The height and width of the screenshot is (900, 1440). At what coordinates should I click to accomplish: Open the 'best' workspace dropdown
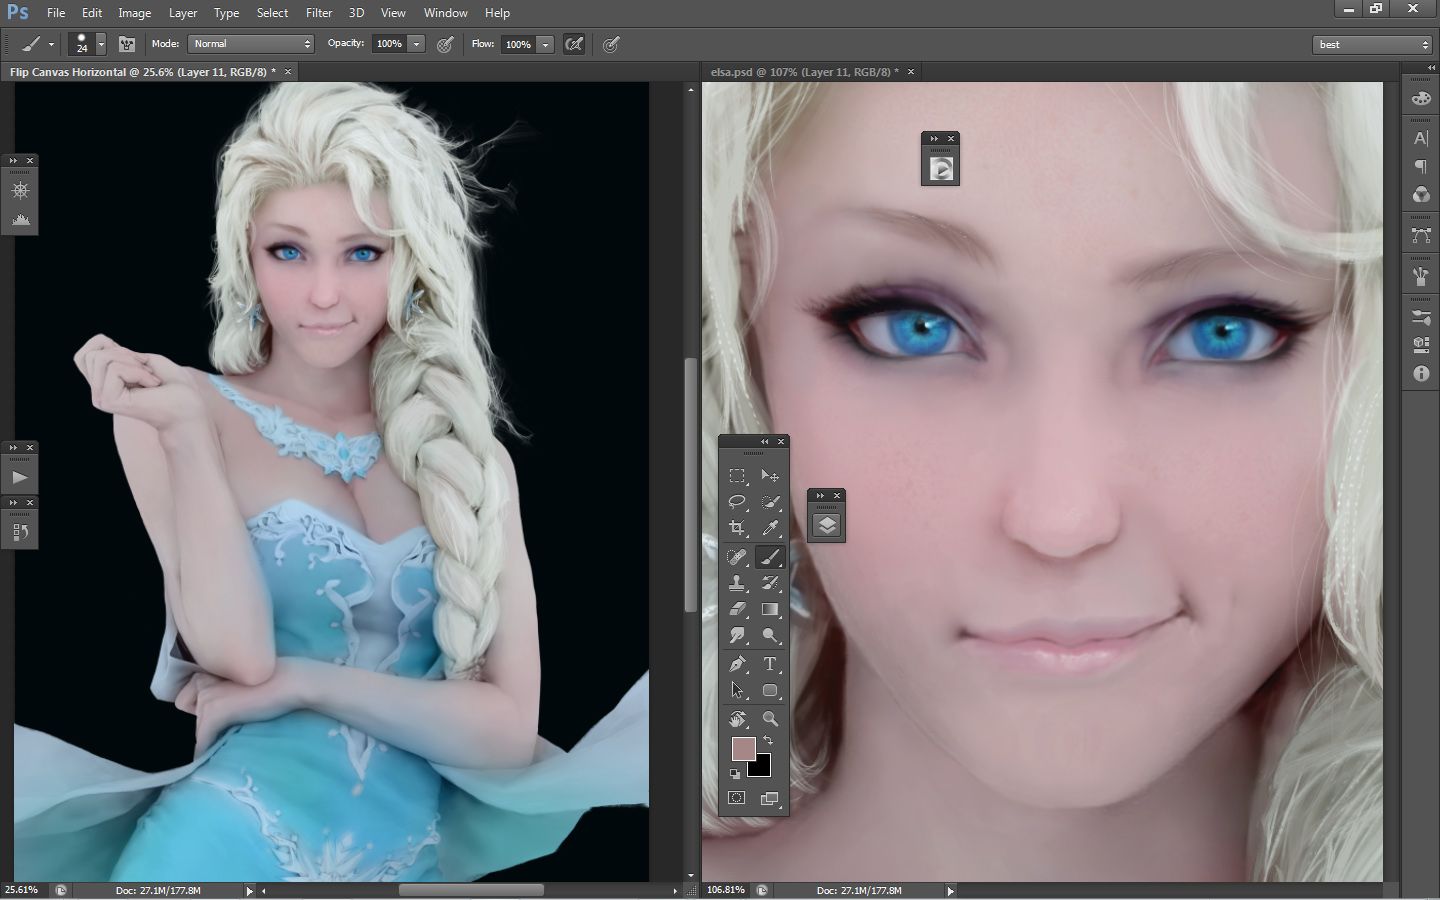click(1373, 44)
